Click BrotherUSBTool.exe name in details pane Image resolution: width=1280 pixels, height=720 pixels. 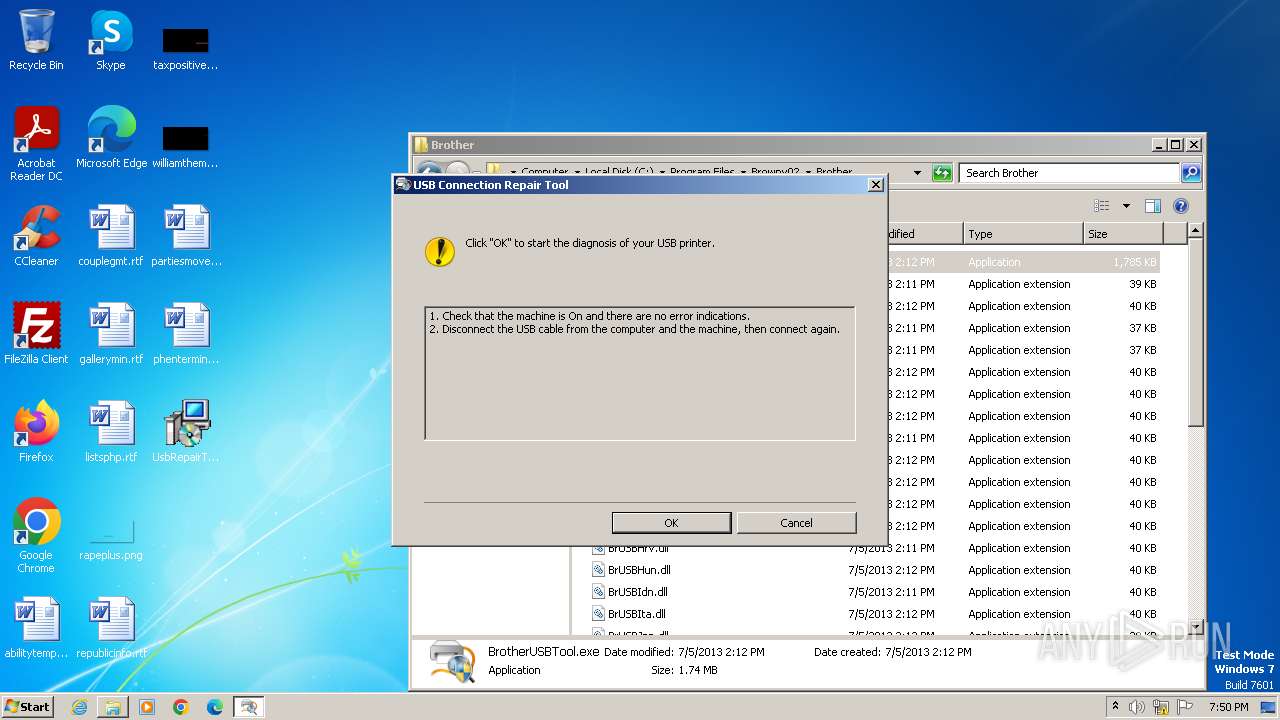pyautogui.click(x=543, y=651)
